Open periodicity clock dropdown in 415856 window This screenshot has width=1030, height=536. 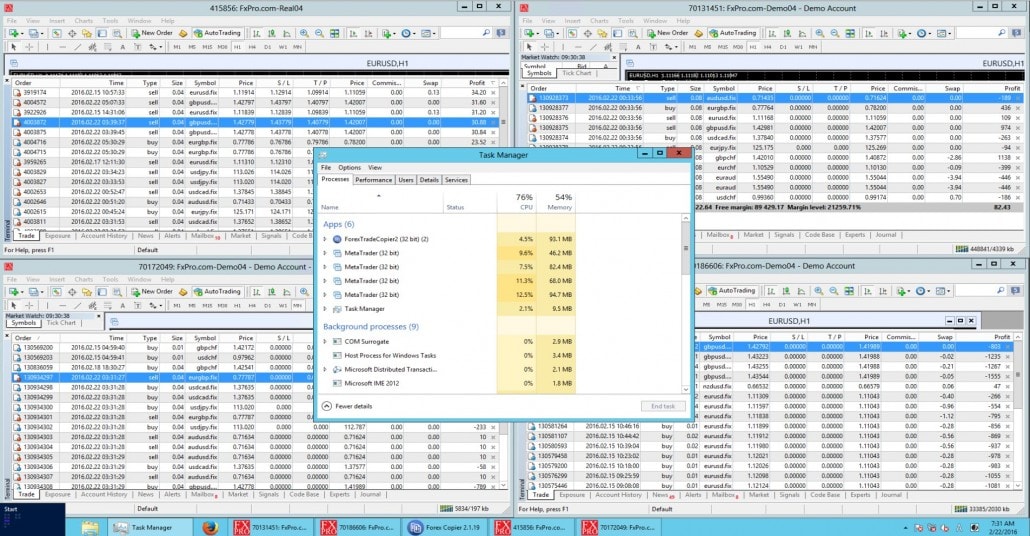click(415, 34)
